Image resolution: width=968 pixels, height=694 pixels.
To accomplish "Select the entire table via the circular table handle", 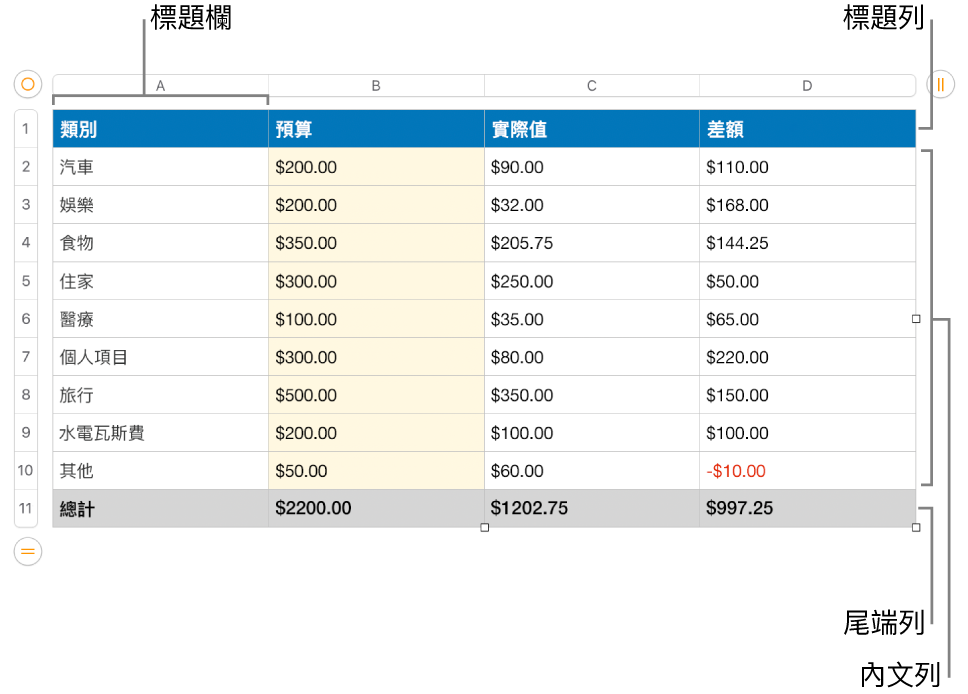I will (27, 85).
